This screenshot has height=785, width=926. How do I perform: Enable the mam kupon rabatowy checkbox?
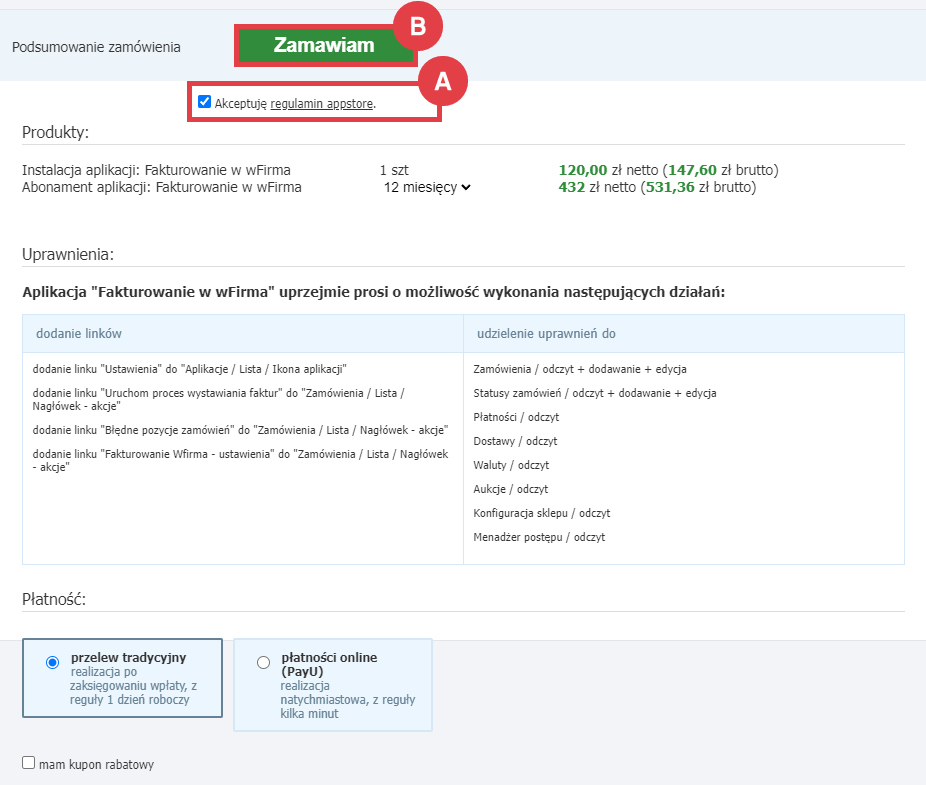tap(30, 761)
